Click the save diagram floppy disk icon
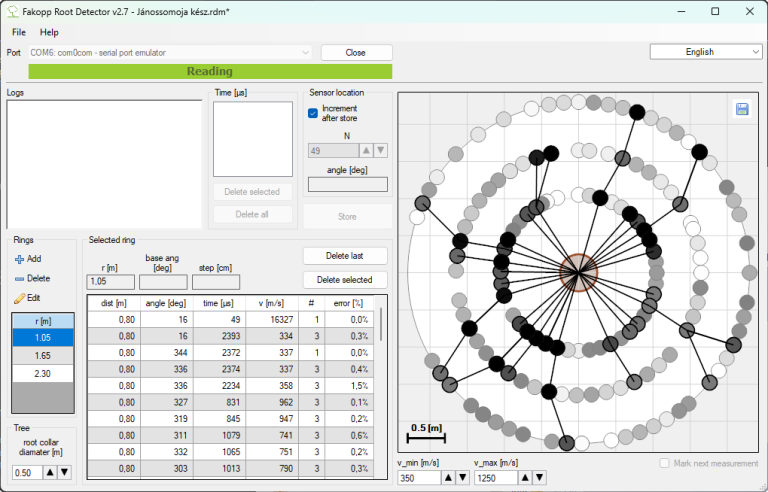Image resolution: width=768 pixels, height=492 pixels. [742, 109]
